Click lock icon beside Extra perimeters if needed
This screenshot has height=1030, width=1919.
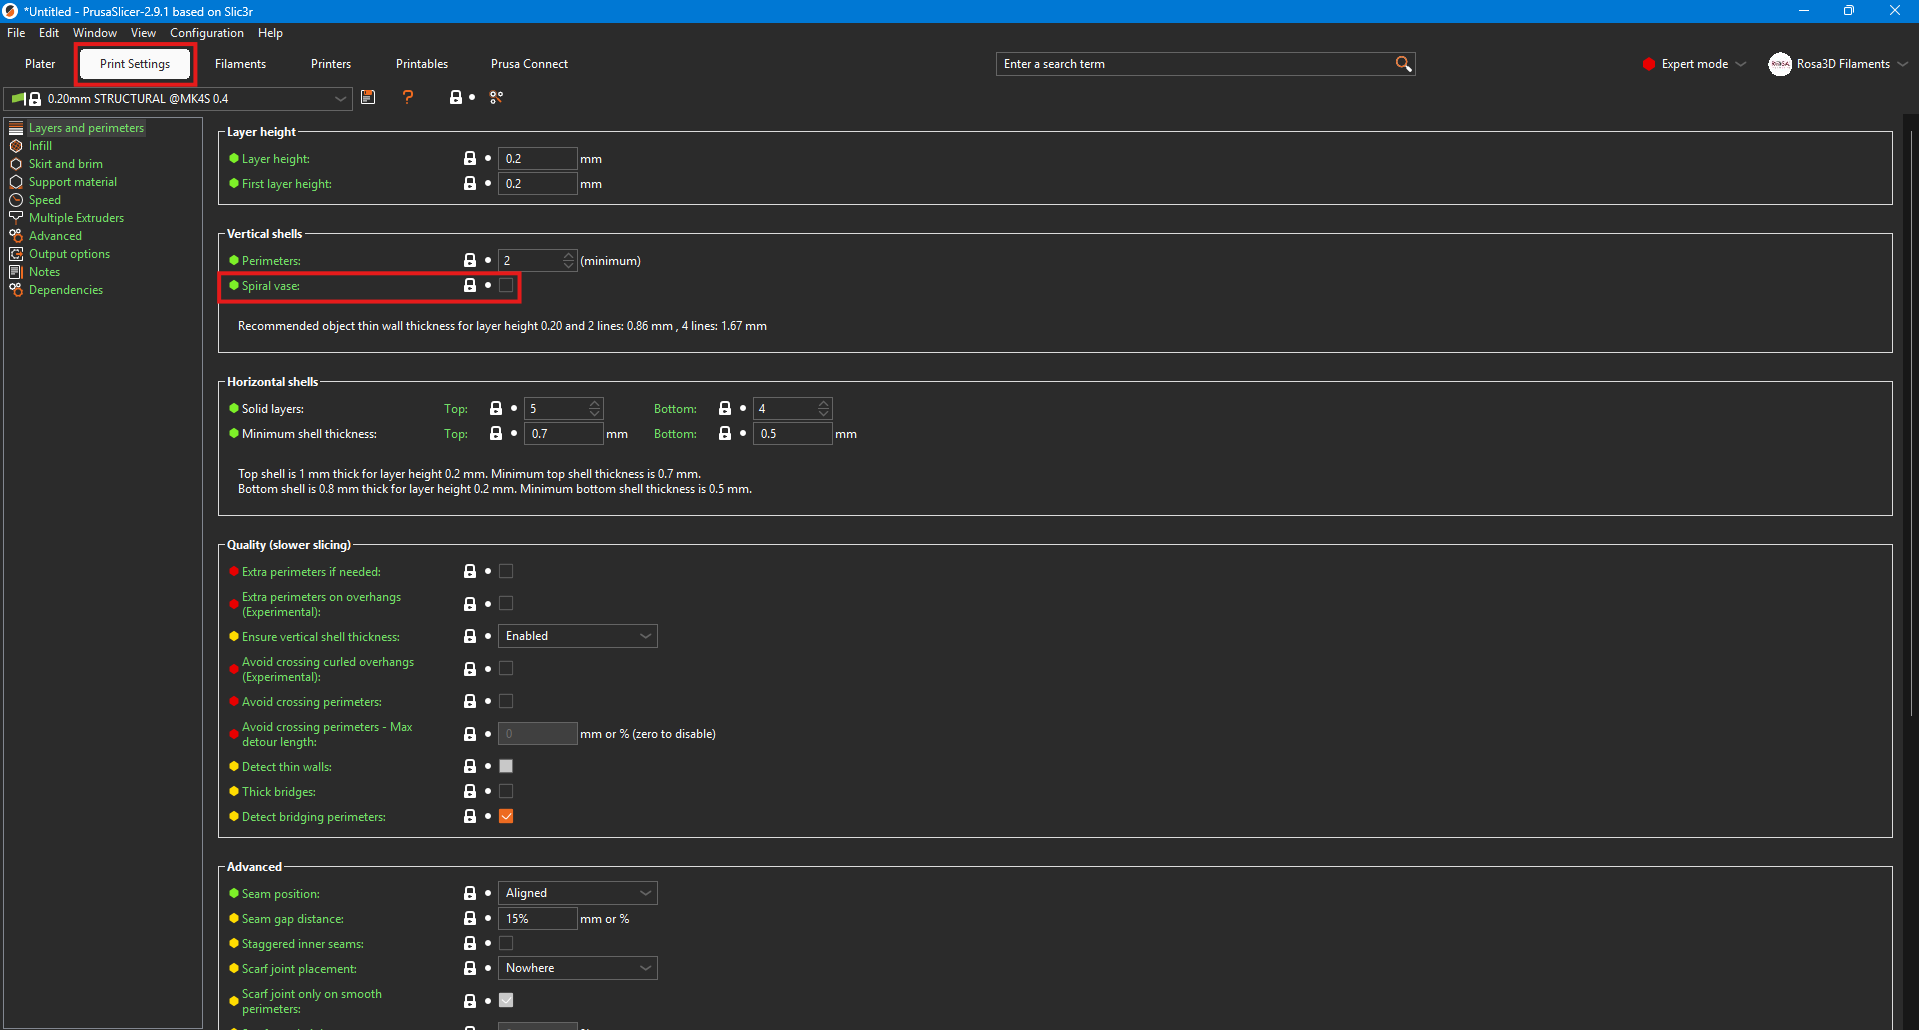coord(470,571)
